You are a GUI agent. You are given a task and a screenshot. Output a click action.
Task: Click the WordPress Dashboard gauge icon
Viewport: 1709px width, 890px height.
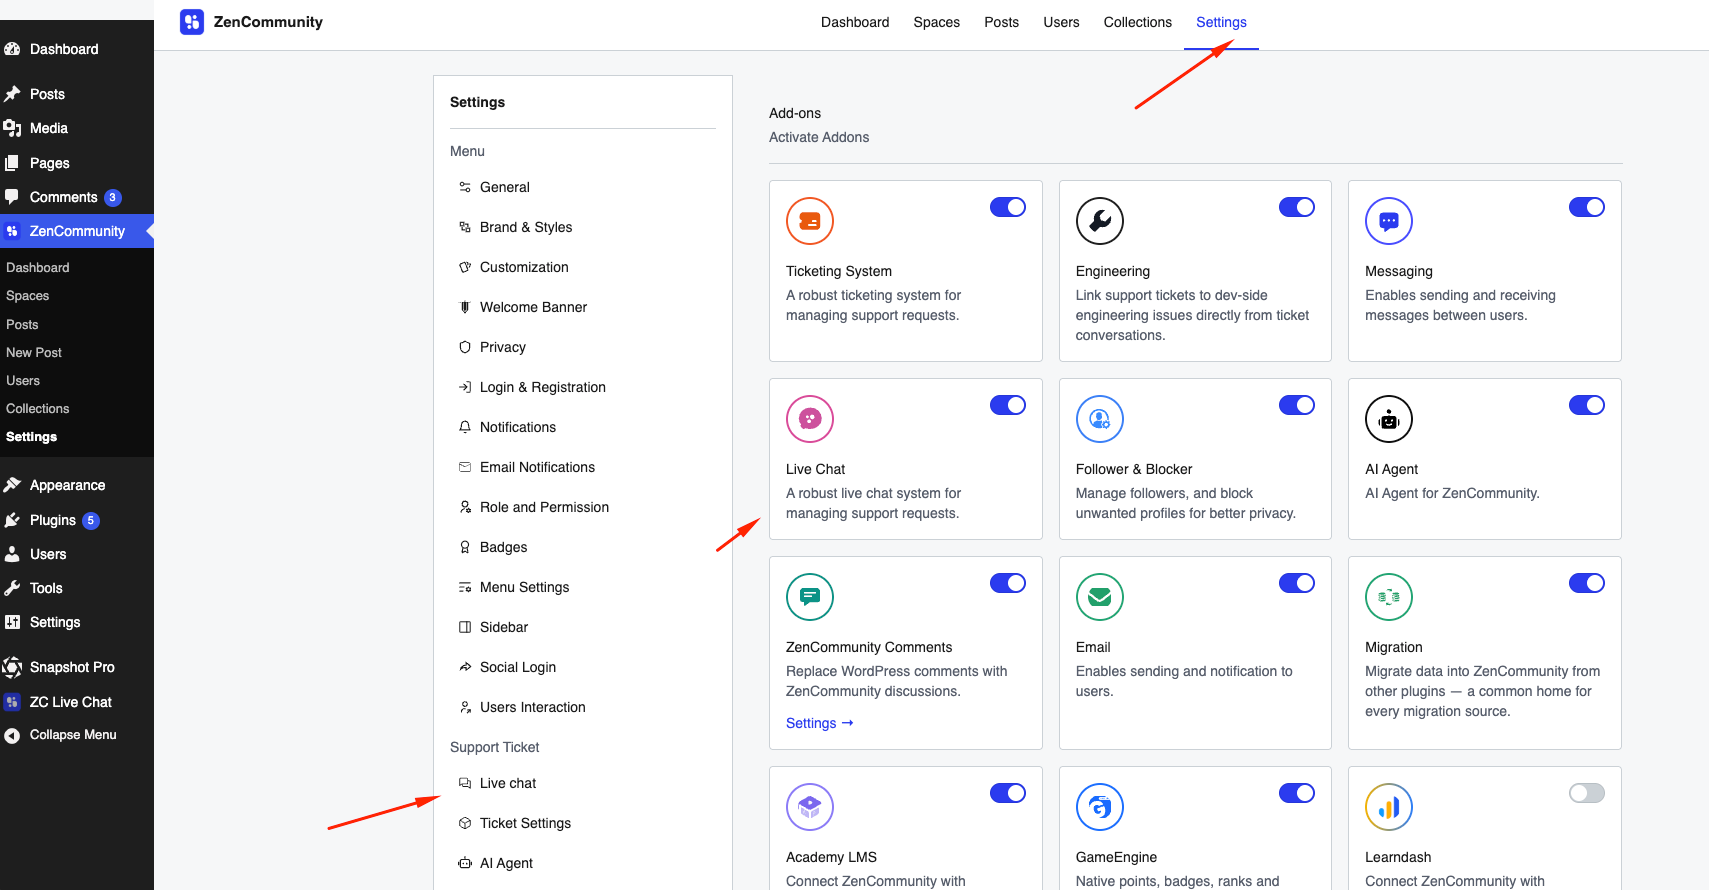point(12,49)
